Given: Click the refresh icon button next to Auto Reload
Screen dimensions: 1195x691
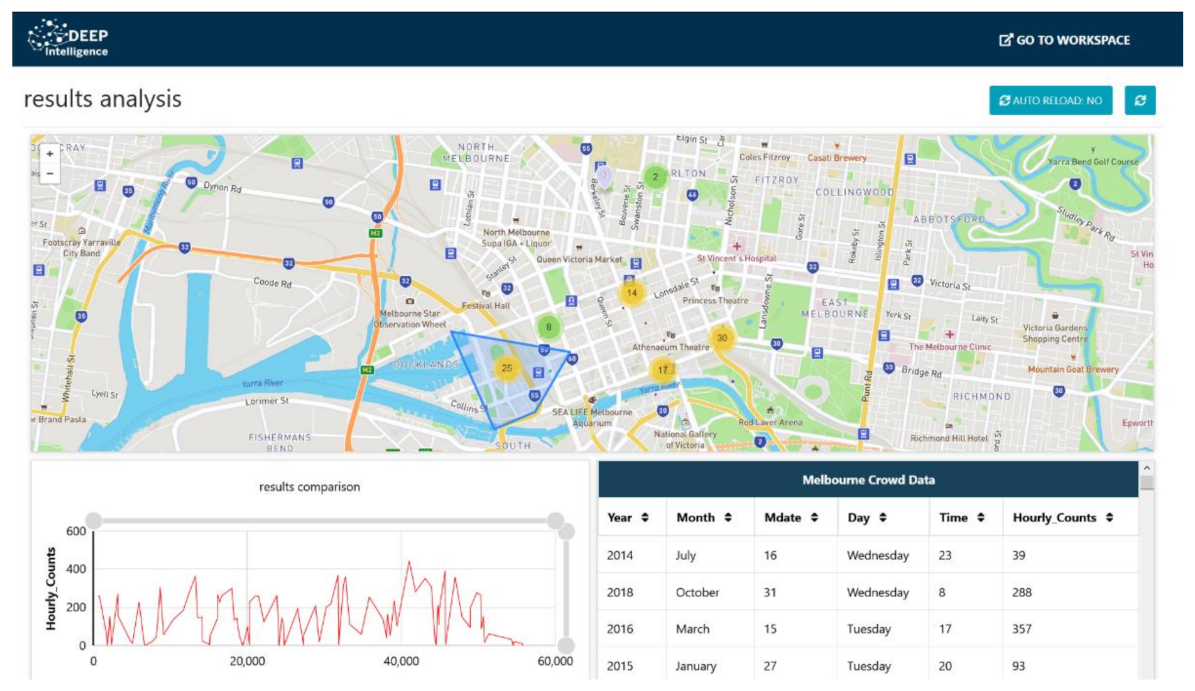Looking at the screenshot, I should [x=1140, y=100].
